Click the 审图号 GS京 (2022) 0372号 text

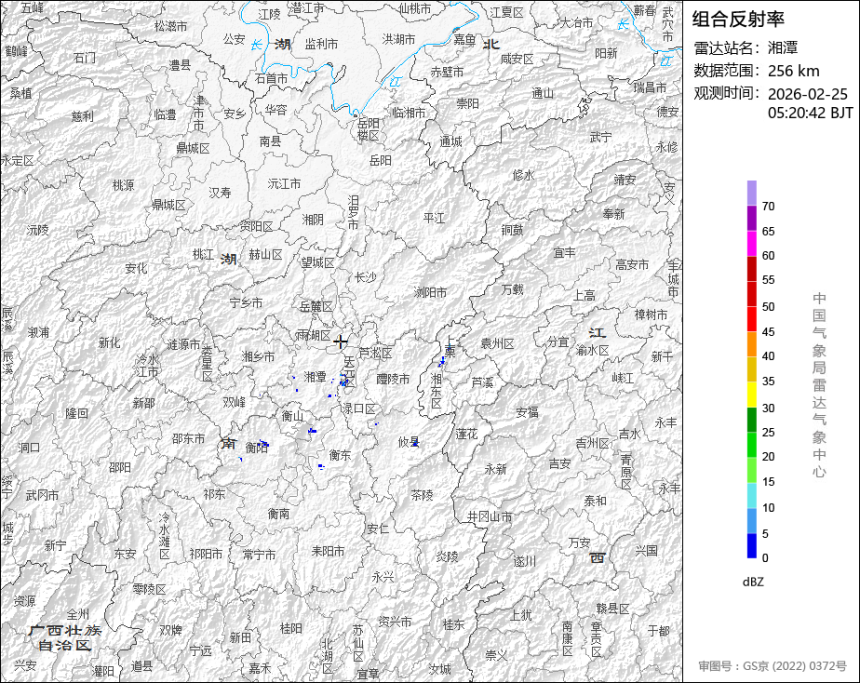click(x=772, y=666)
